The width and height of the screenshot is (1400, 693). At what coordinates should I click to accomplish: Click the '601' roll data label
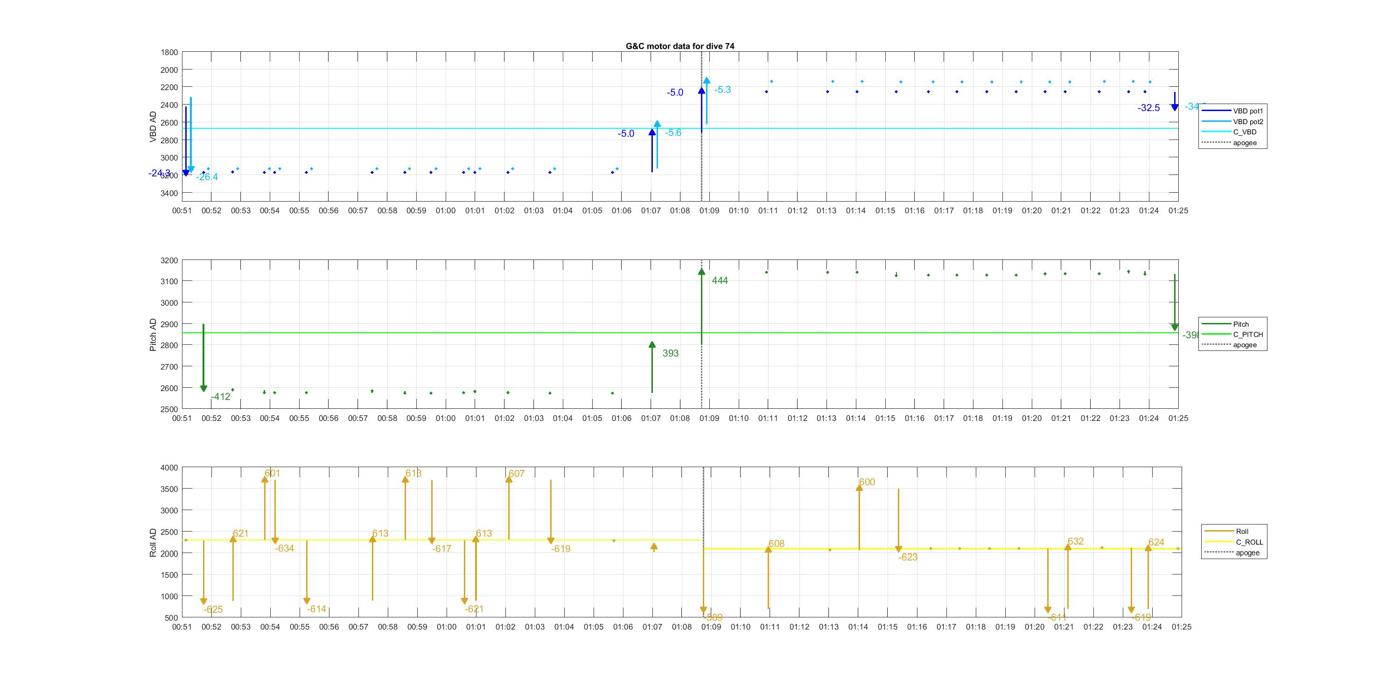(273, 474)
